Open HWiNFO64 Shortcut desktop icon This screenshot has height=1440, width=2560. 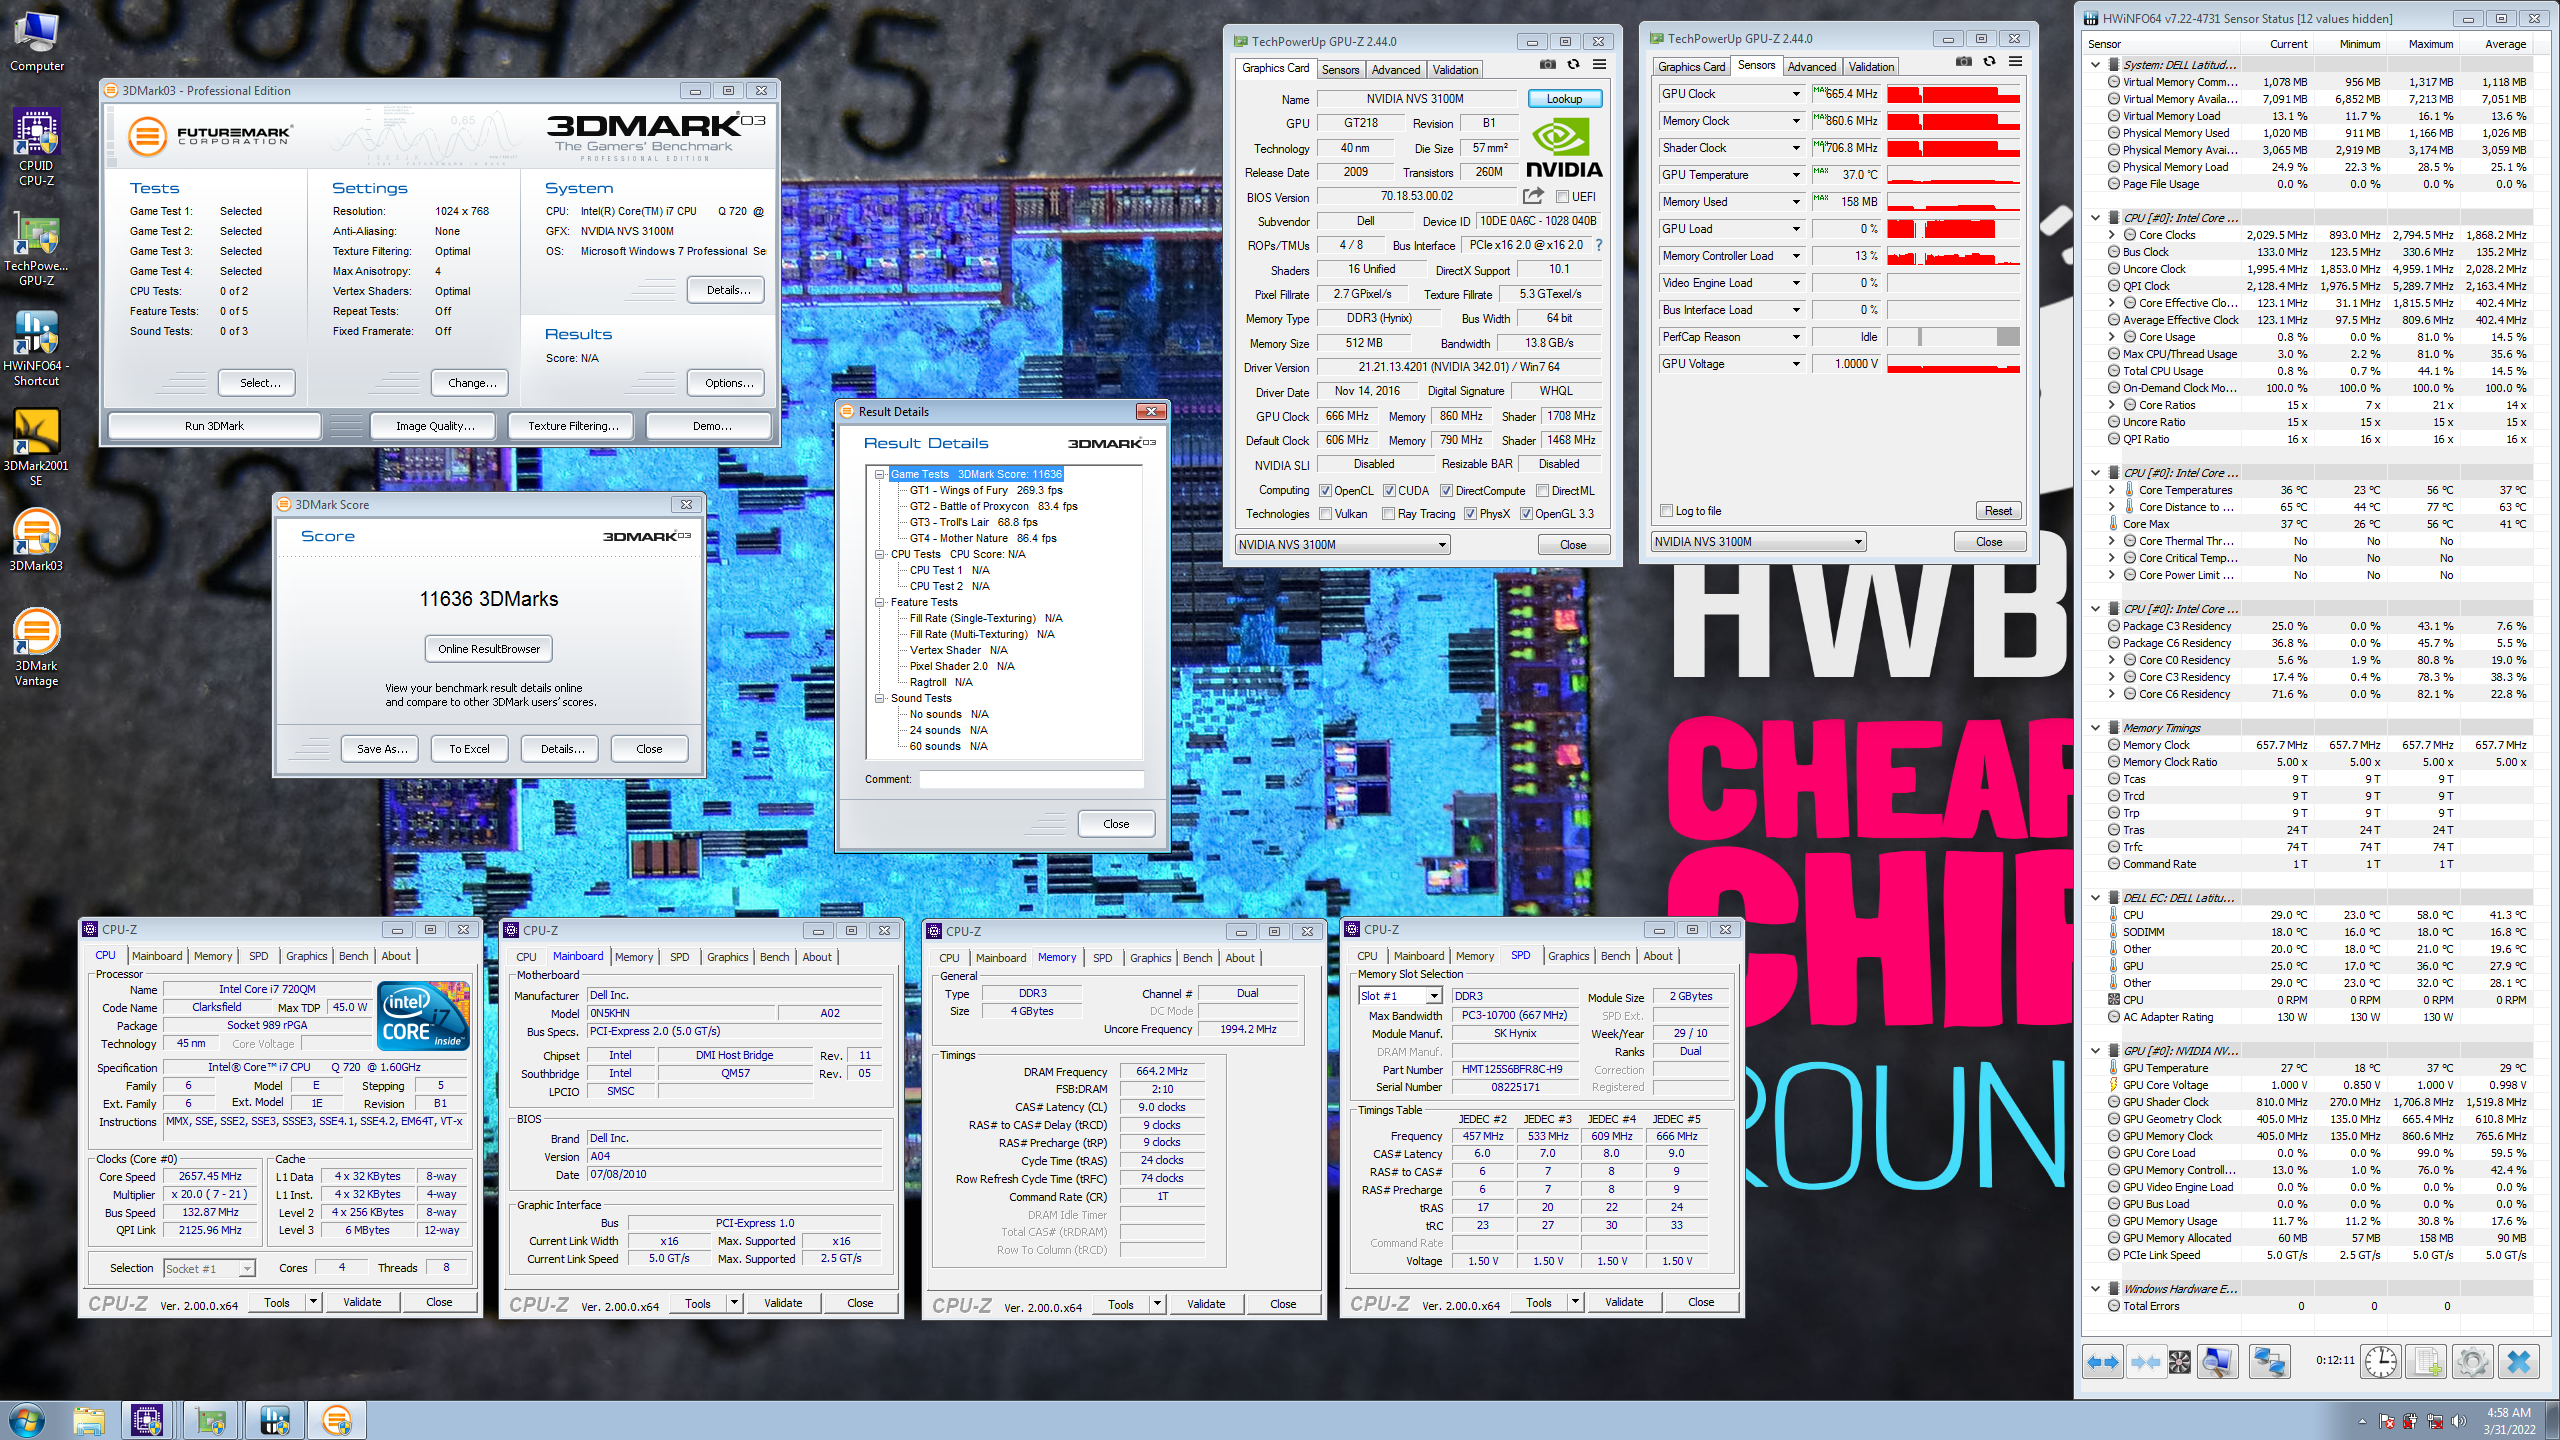point(36,348)
